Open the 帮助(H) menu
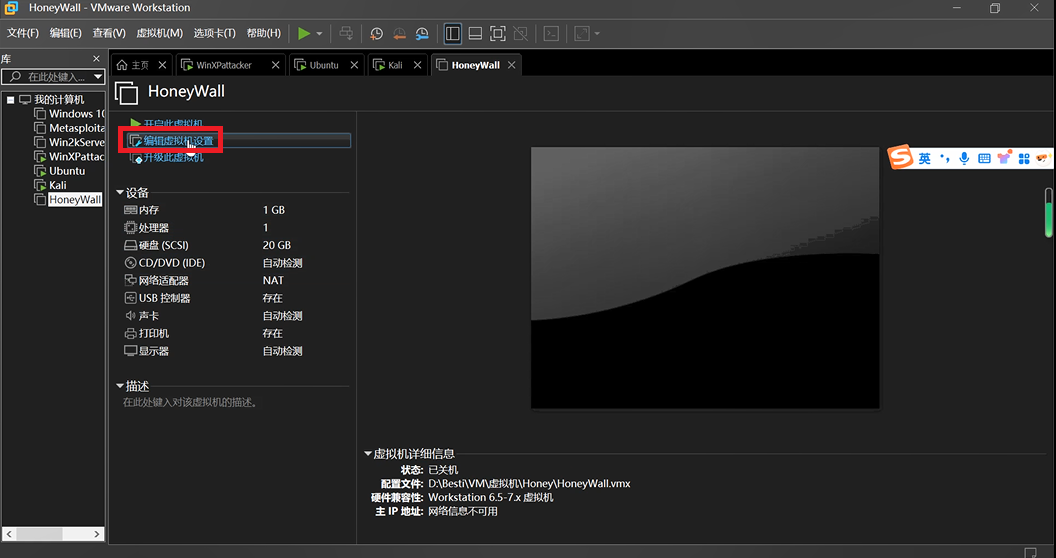The width and height of the screenshot is (1056, 558). point(263,33)
